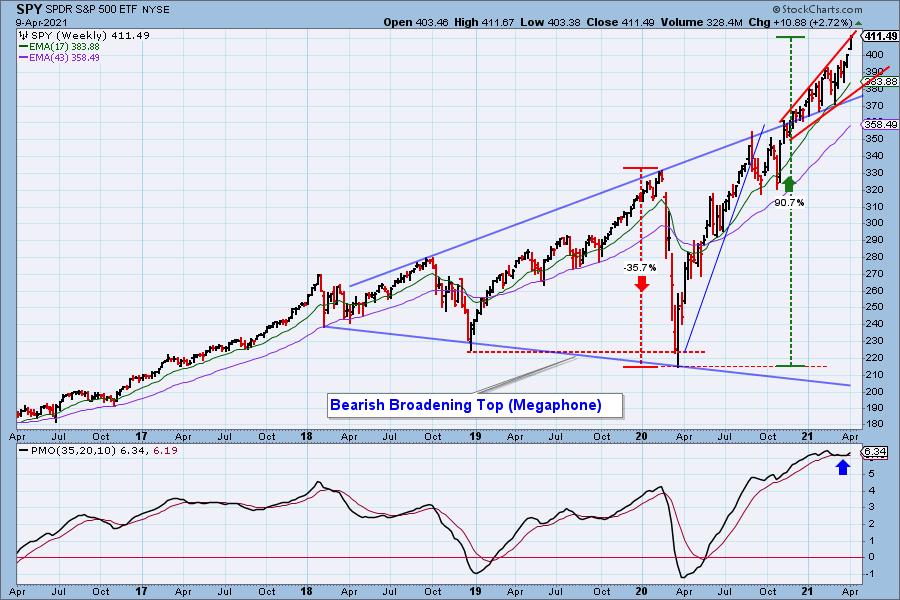
Task: Select the 'SPY (Weekly) 411.49' legend entry
Action: pos(90,36)
